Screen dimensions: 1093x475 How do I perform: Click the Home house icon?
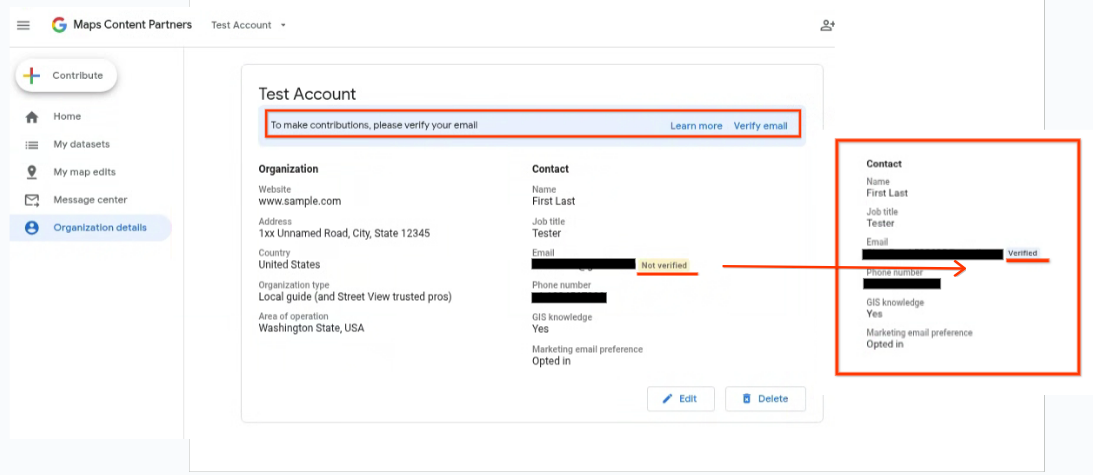31,116
